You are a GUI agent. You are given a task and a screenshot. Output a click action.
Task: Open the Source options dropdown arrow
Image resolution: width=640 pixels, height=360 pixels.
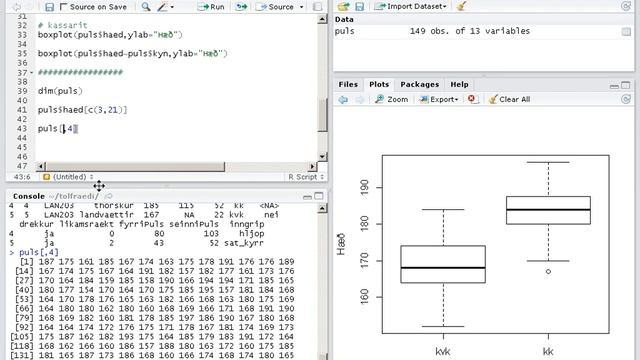[x=301, y=7]
